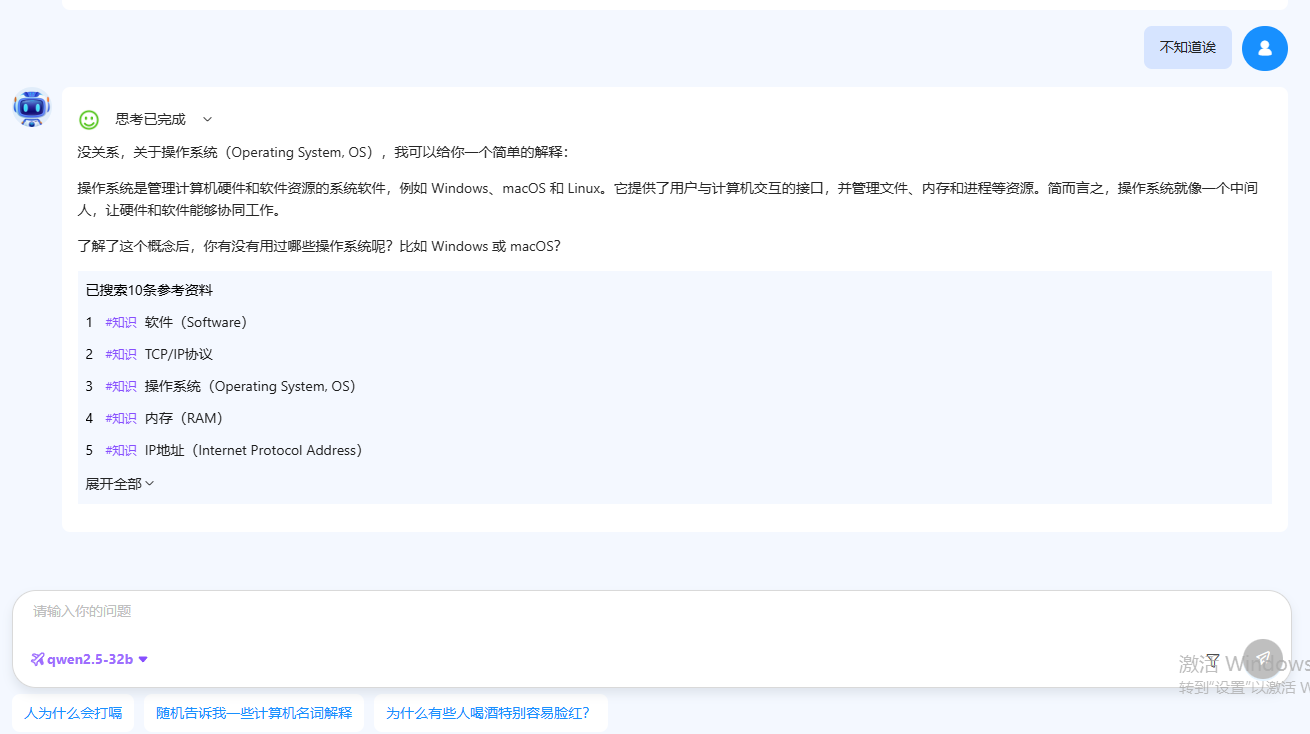Click the 已搜索10条参考资料 header
The image size is (1310, 734).
(149, 290)
